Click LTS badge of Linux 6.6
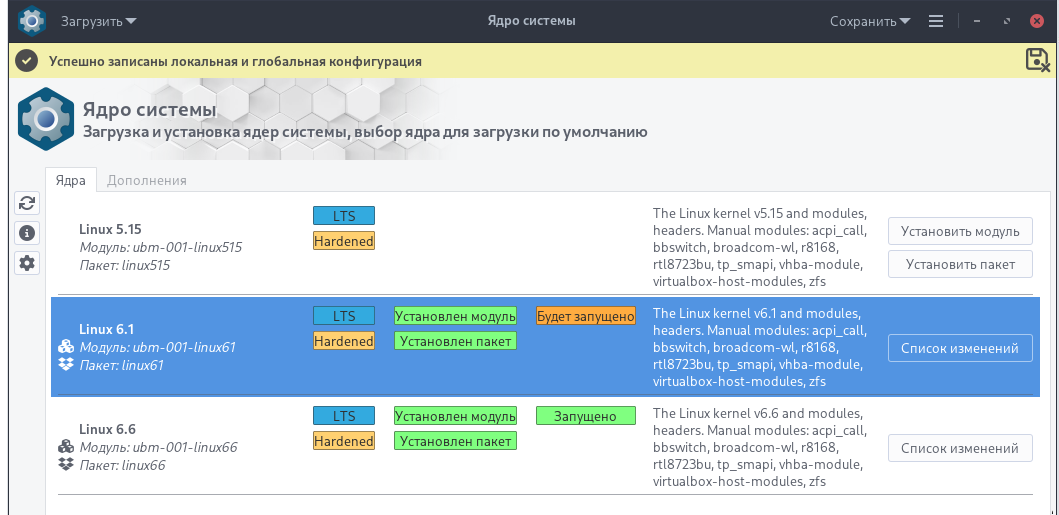Screen dimensions: 1059x515 (344, 416)
